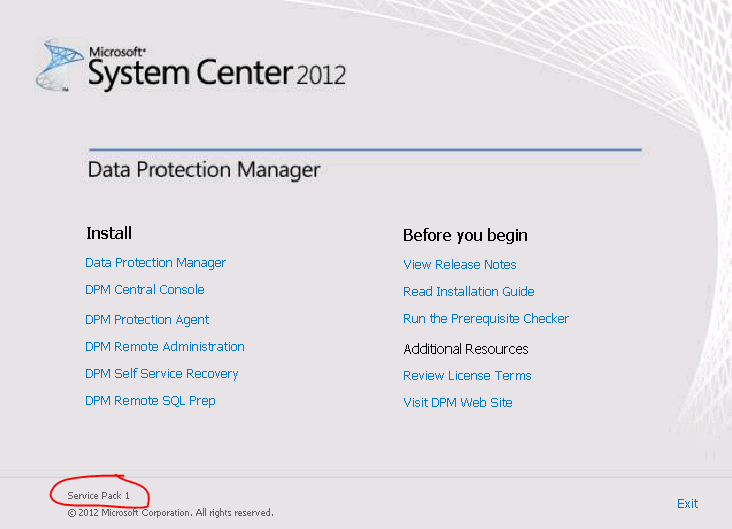Click the 'Install' section heading
This screenshot has height=529, width=732.
pos(109,233)
